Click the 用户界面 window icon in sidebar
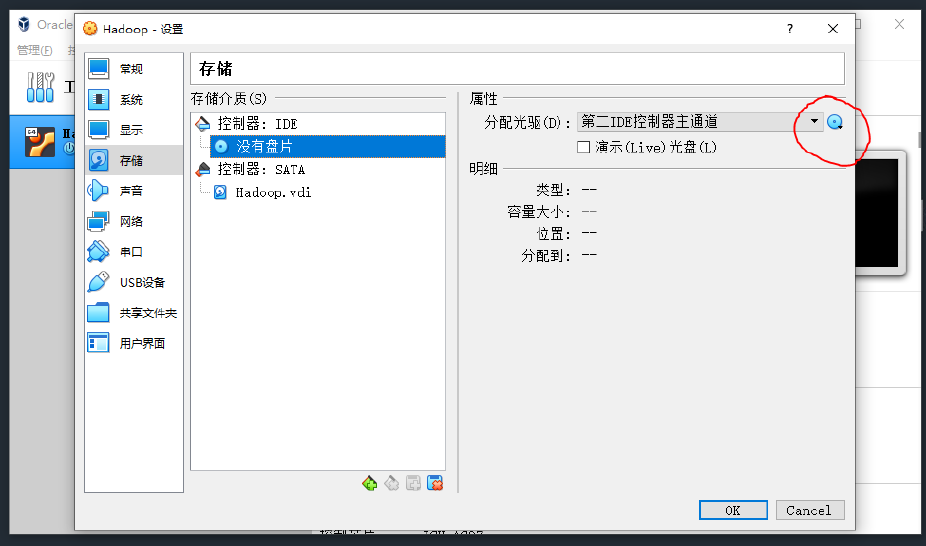This screenshot has width=926, height=546. (98, 343)
